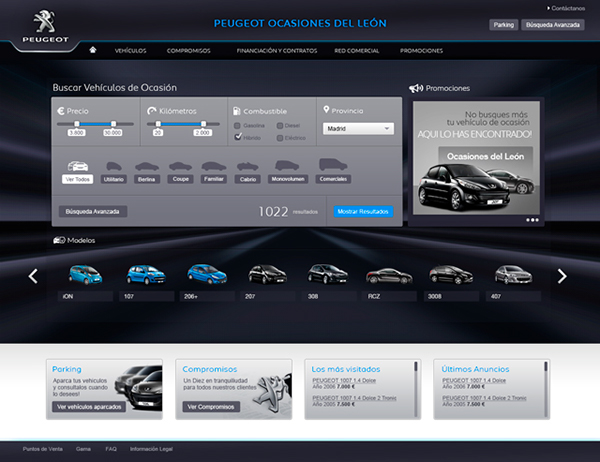Open the Vehículos menu

click(130, 51)
